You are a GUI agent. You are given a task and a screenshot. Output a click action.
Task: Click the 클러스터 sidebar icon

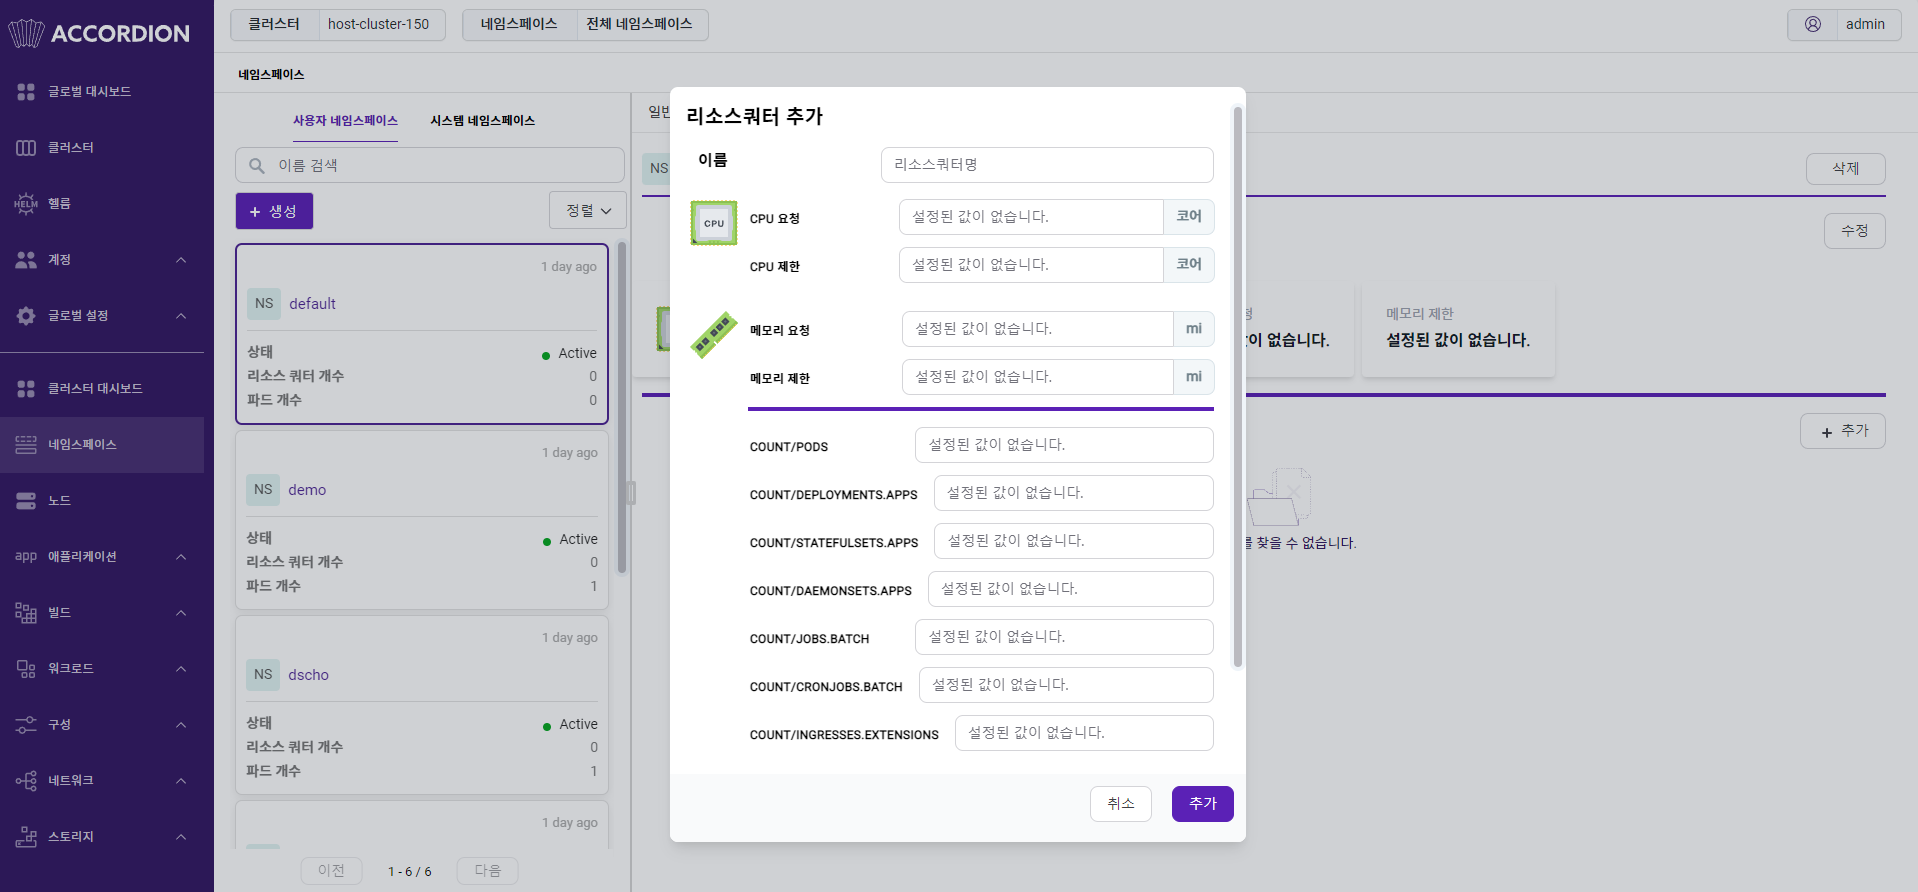pos(26,148)
